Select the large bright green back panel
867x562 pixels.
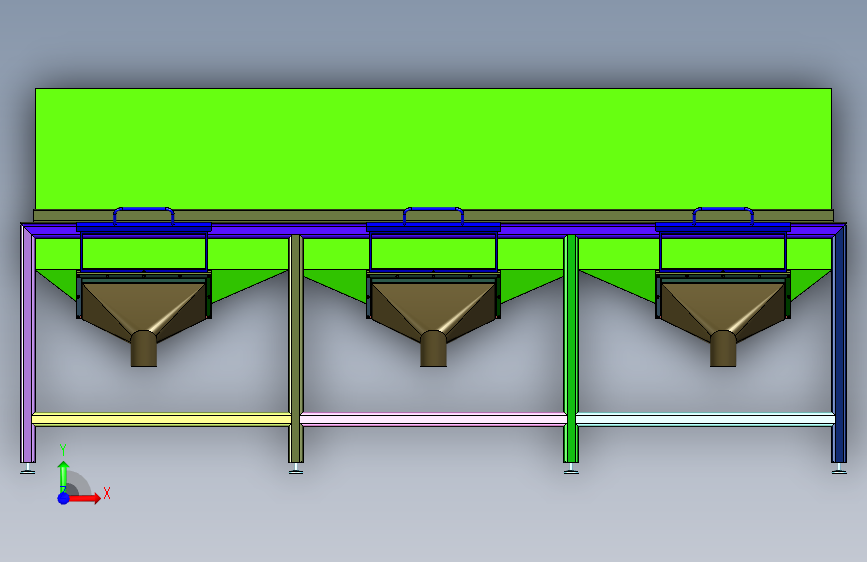434,149
